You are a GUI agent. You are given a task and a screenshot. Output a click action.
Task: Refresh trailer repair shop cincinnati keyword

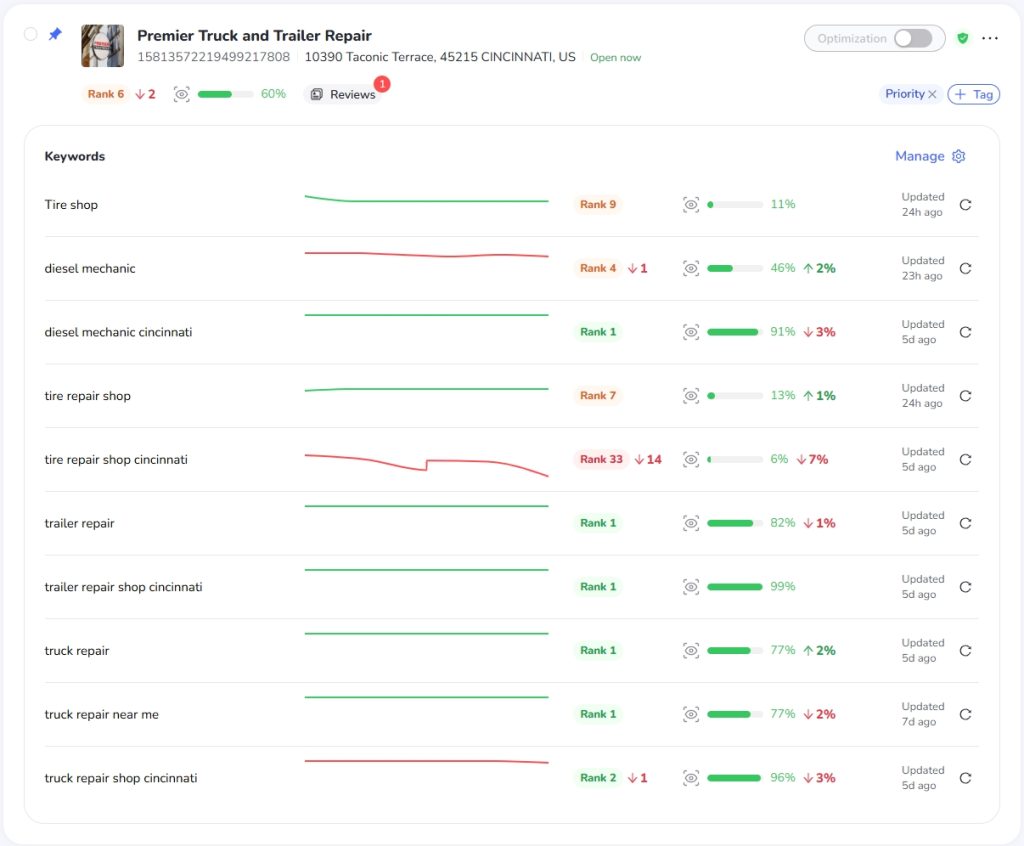pos(965,587)
